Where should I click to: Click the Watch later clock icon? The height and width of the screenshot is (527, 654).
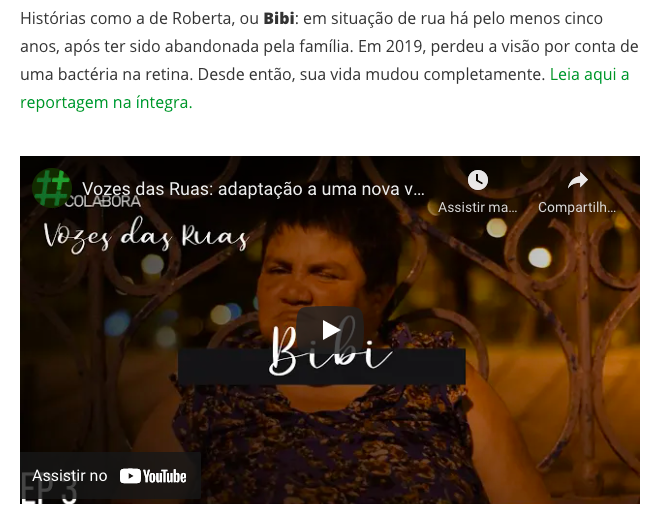pos(478,180)
